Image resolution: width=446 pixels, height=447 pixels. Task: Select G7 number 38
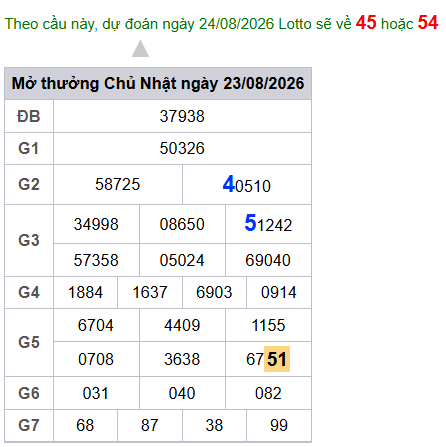[x=214, y=425]
